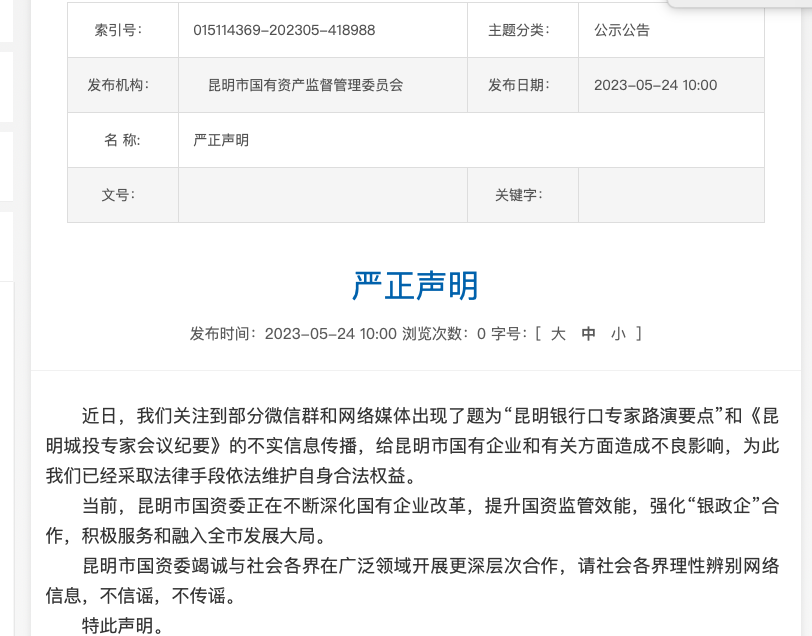The image size is (812, 636).
Task: Click publisher 昆明市国有资产监督管理委员会 in table
Action: 305,85
